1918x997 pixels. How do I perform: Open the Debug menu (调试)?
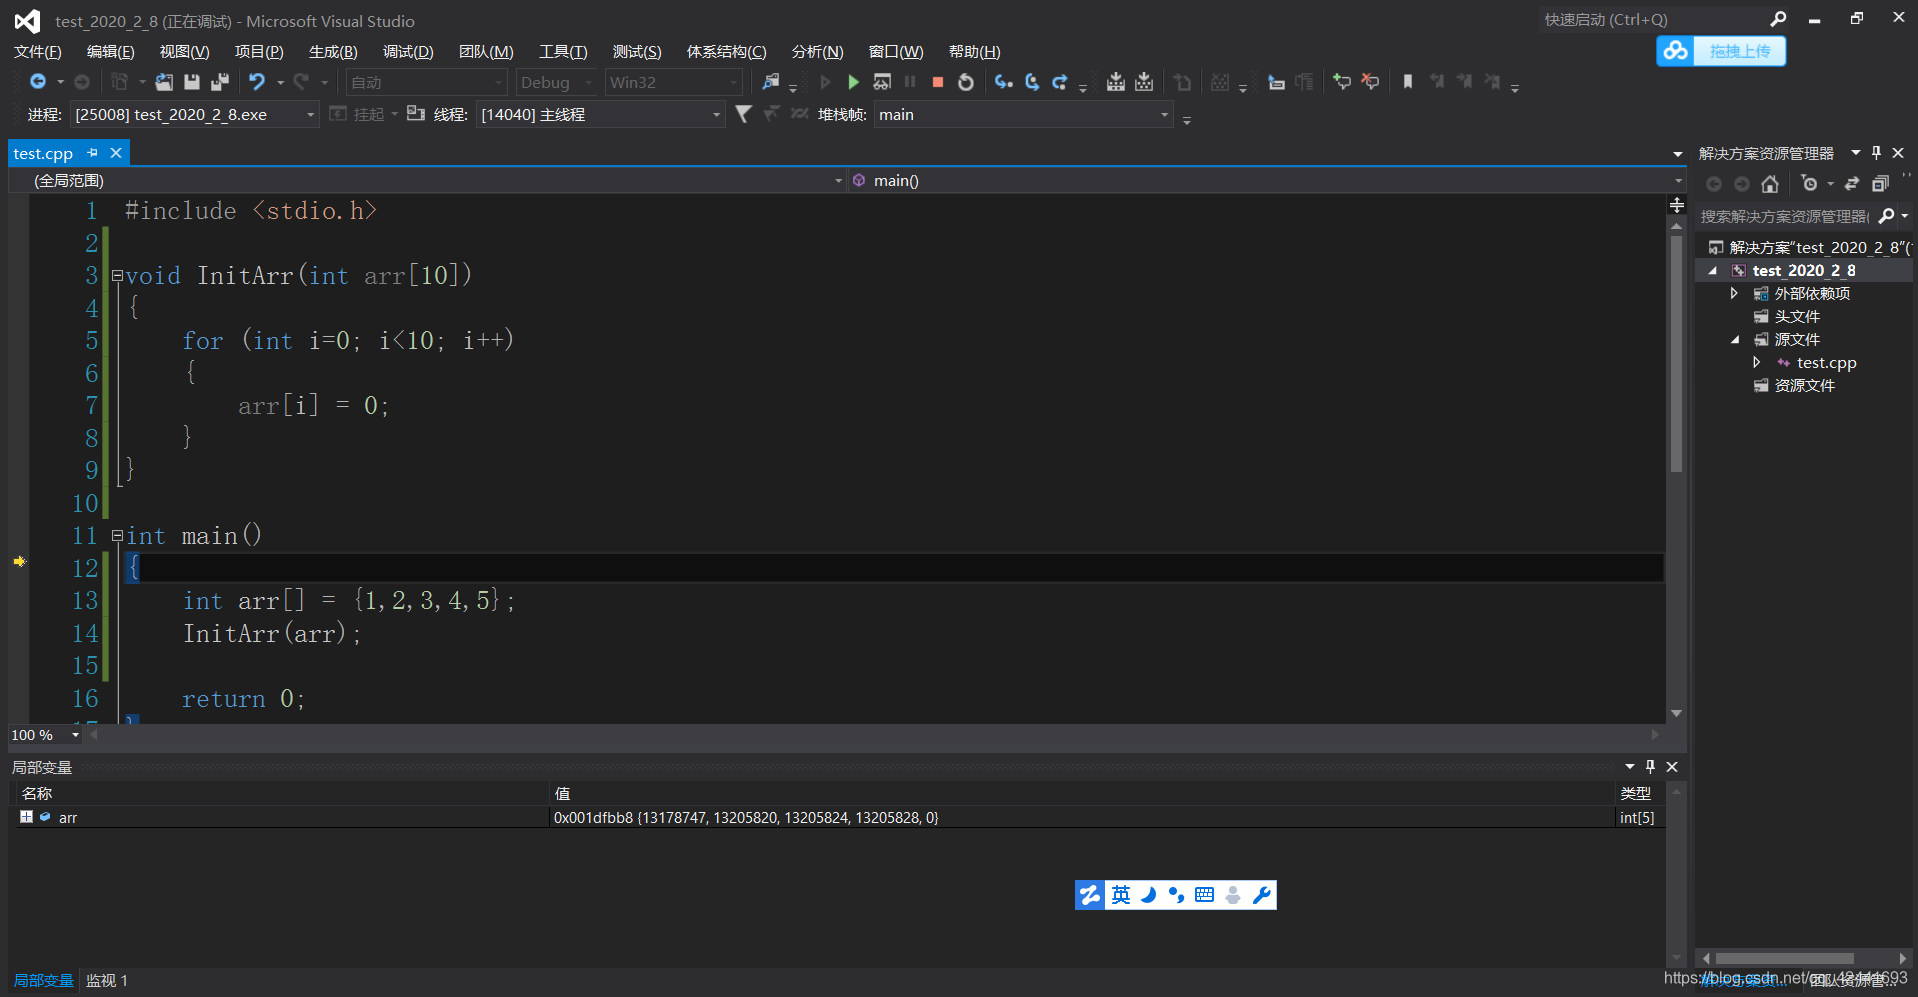408,51
